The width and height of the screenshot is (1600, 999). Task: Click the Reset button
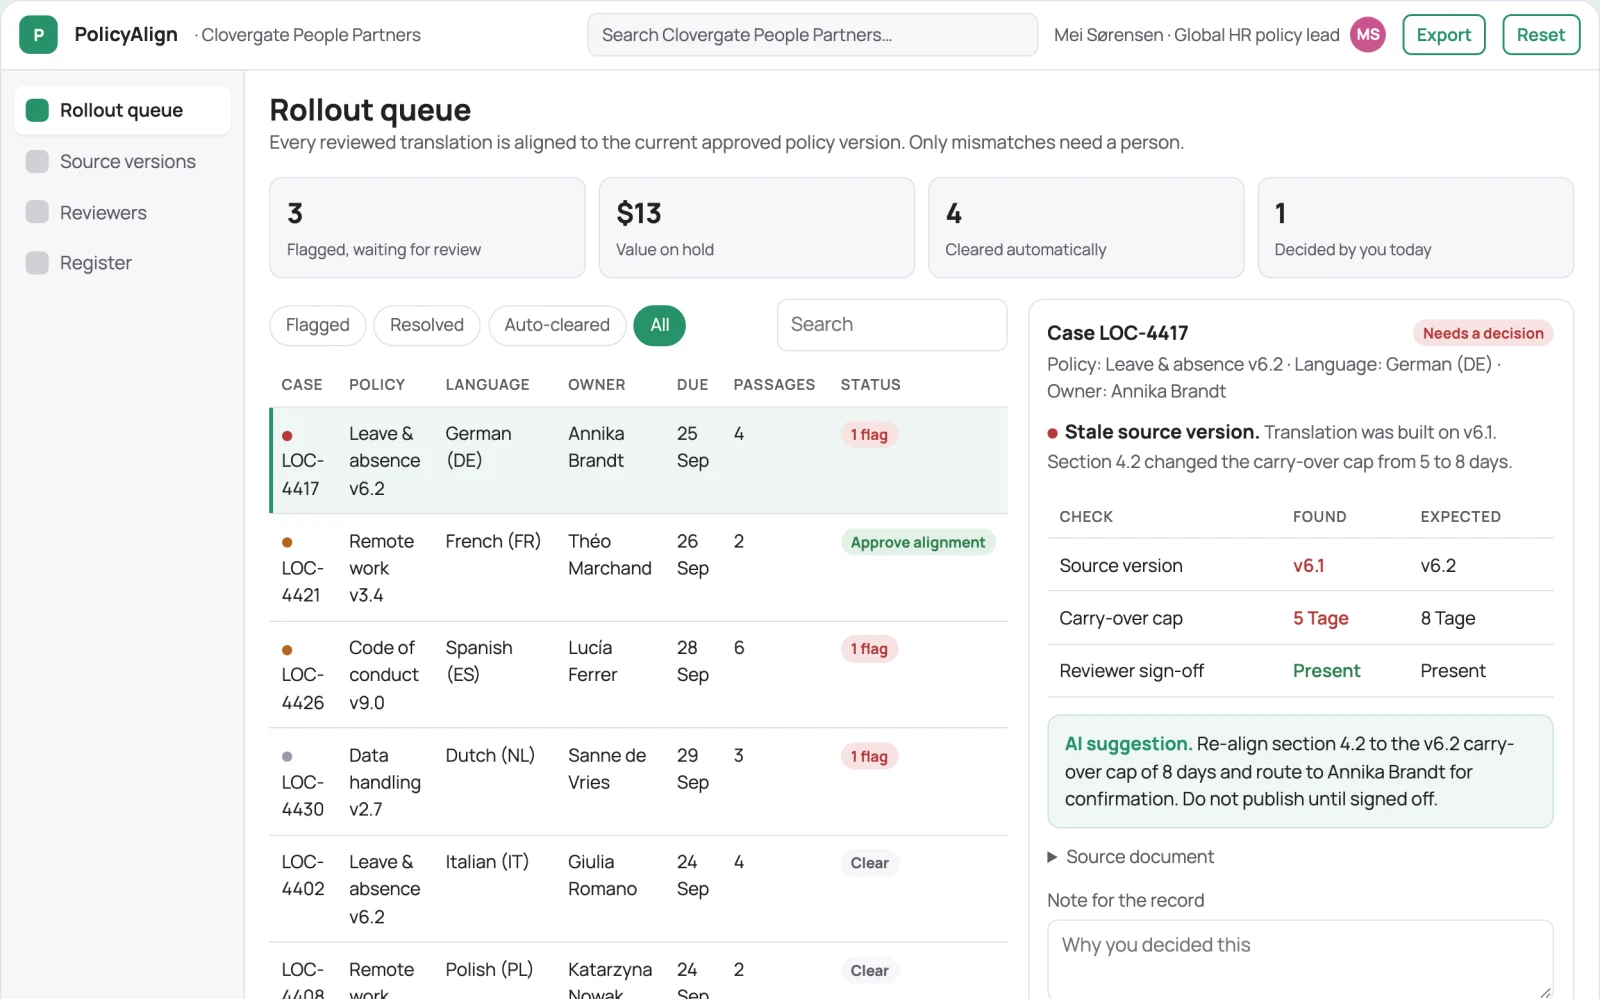pos(1541,35)
